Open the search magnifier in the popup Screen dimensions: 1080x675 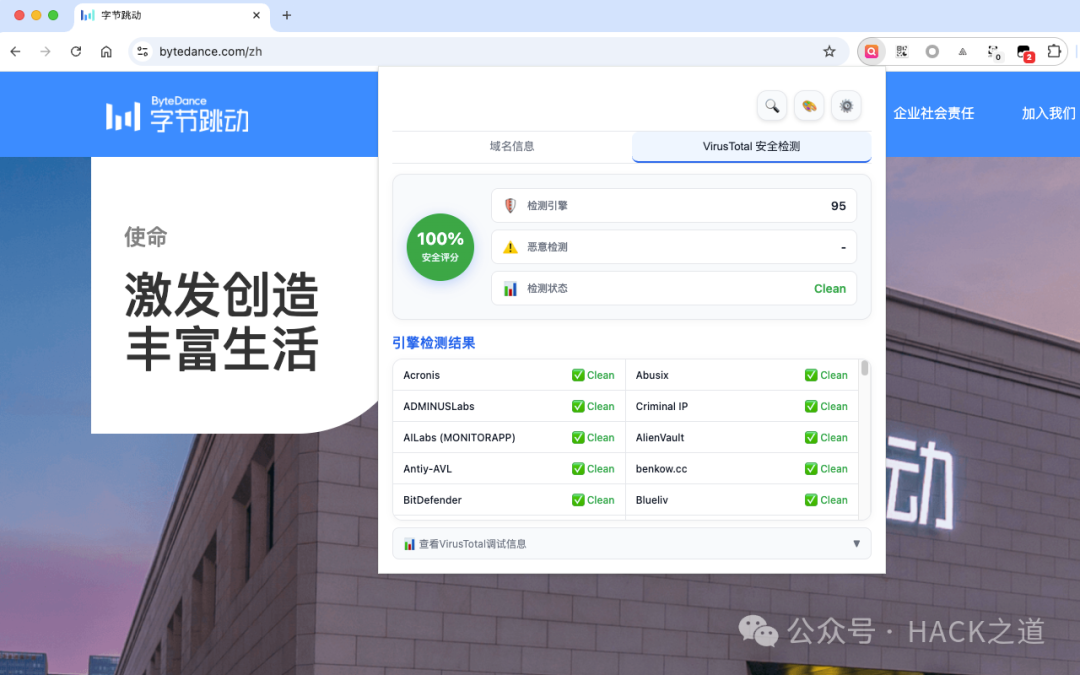point(771,106)
